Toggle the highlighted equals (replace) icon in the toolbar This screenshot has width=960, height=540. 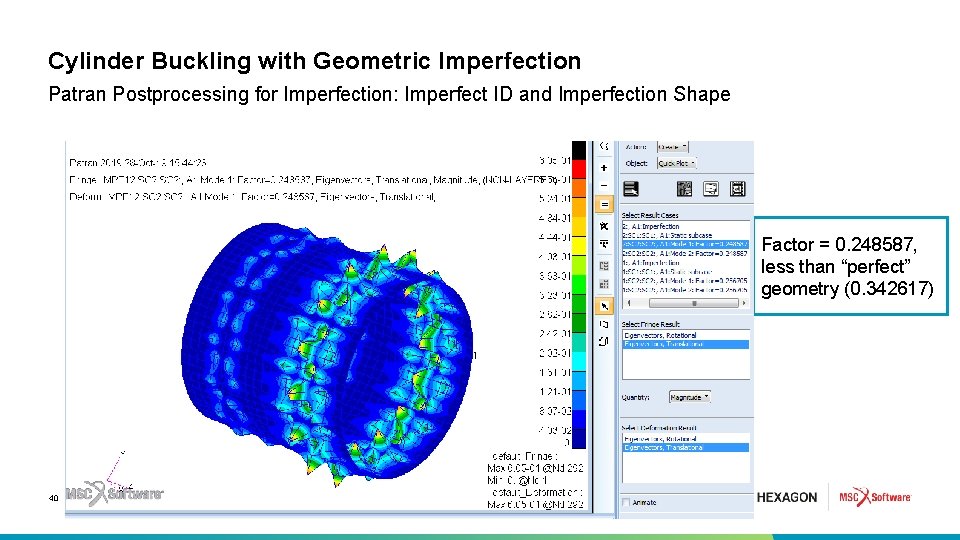click(x=604, y=204)
